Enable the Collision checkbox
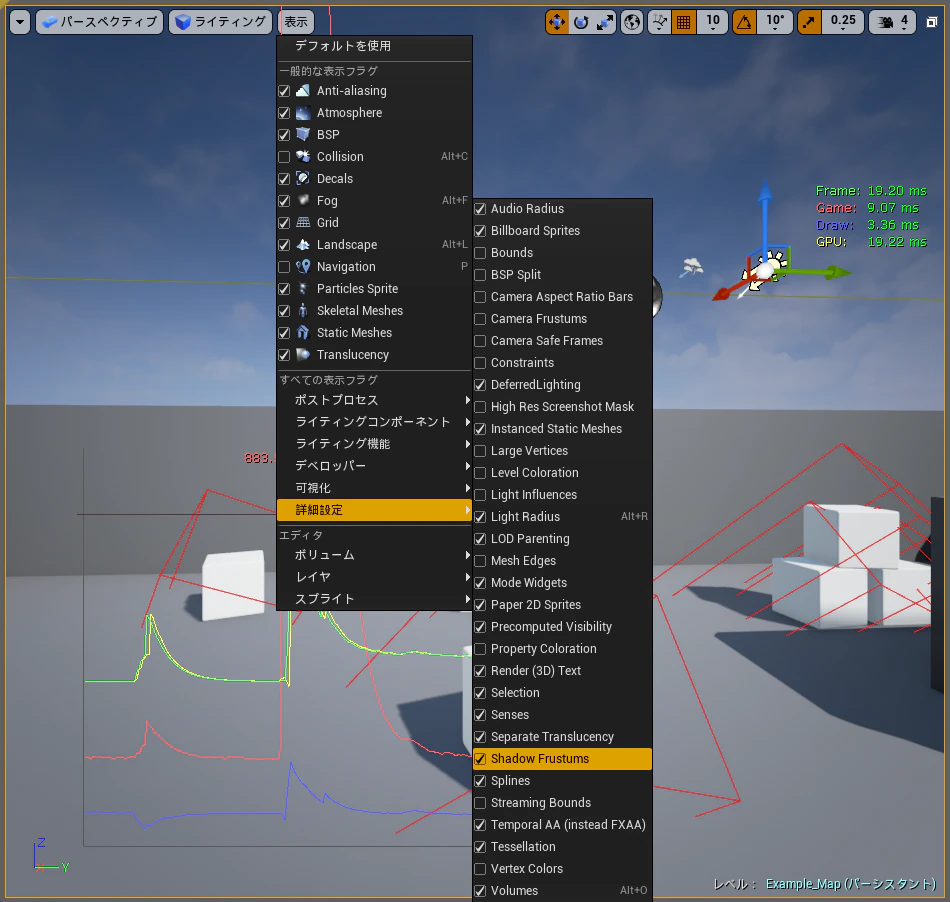The width and height of the screenshot is (950, 902). pos(284,157)
